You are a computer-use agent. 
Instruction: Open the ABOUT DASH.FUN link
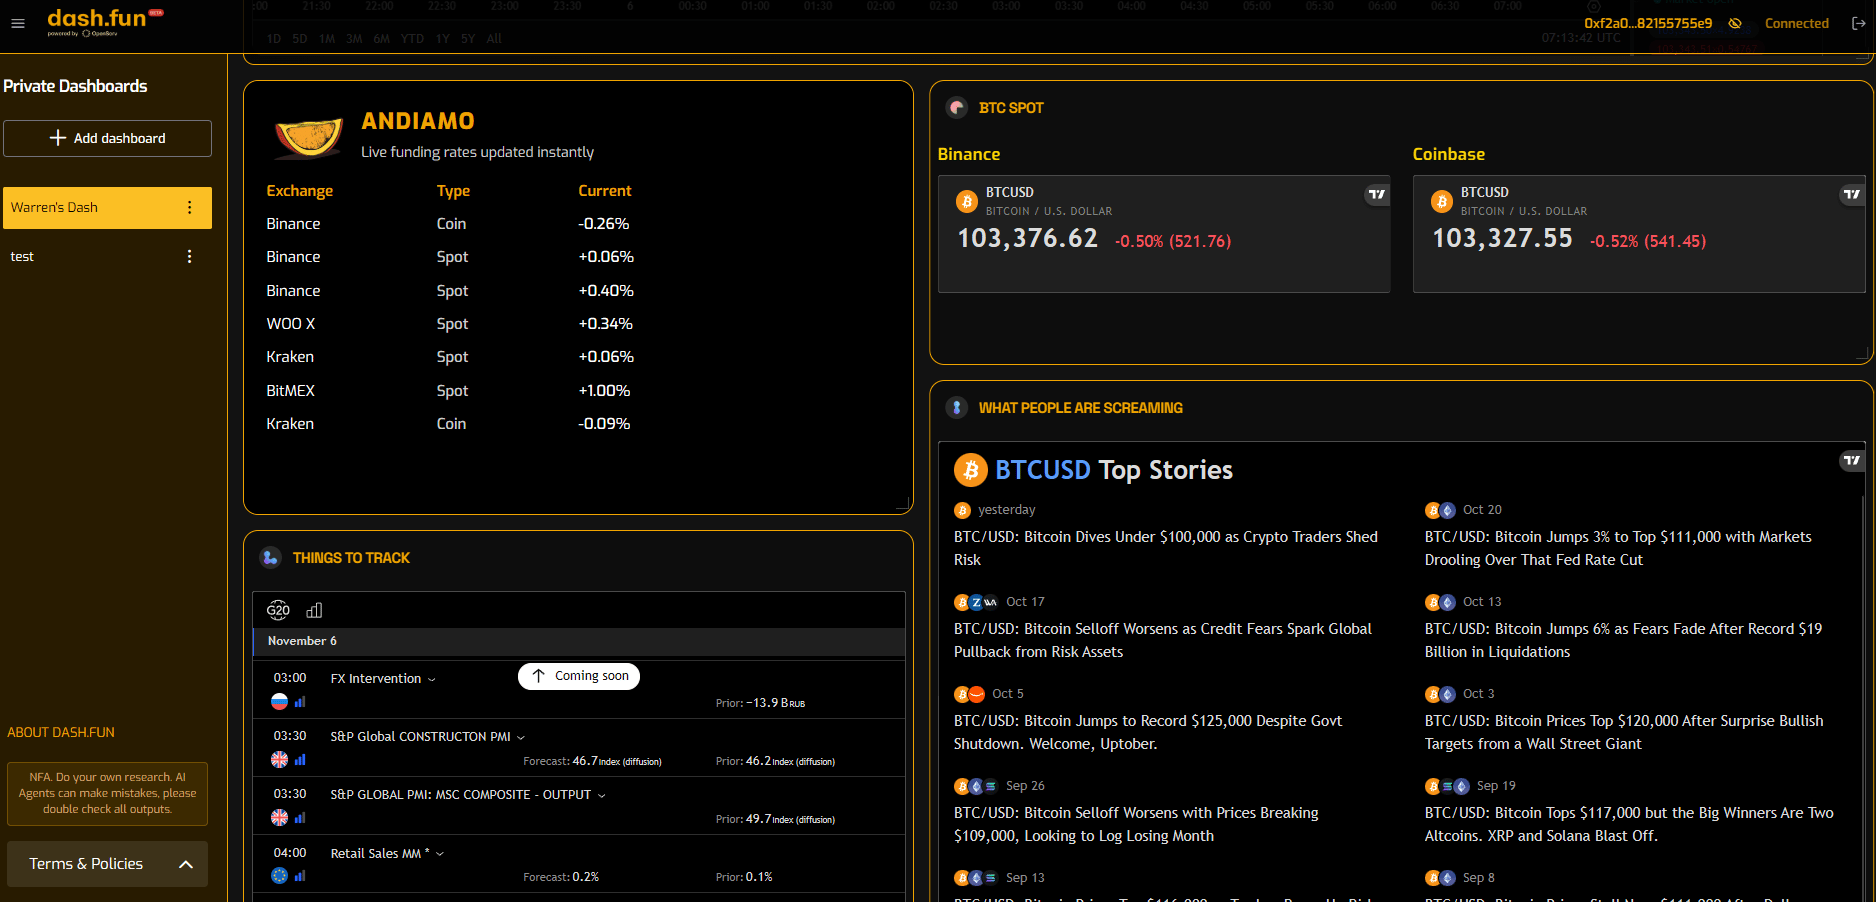coord(61,732)
